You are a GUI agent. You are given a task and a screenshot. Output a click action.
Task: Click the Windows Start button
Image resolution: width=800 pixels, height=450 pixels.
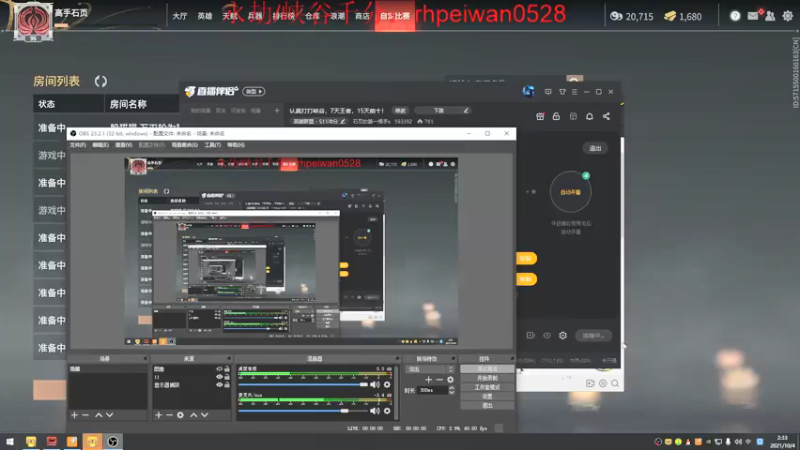10,441
